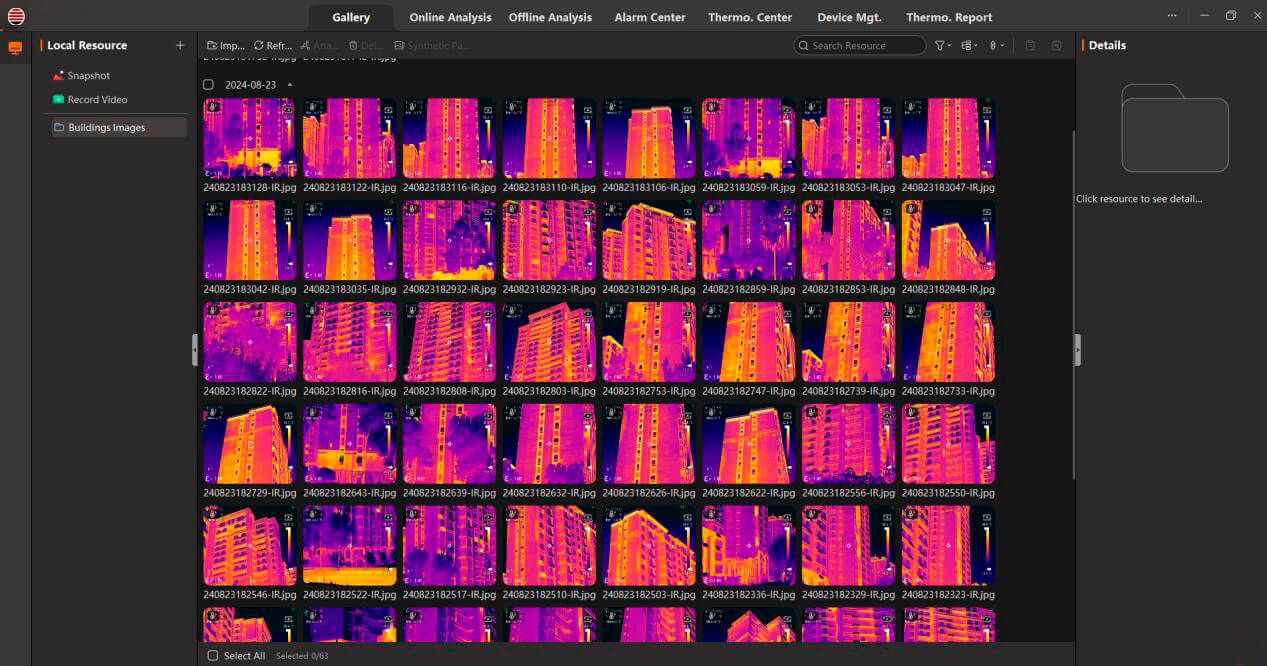This screenshot has width=1267, height=666.
Task: Tick the Select All checkbox
Action: [213, 656]
